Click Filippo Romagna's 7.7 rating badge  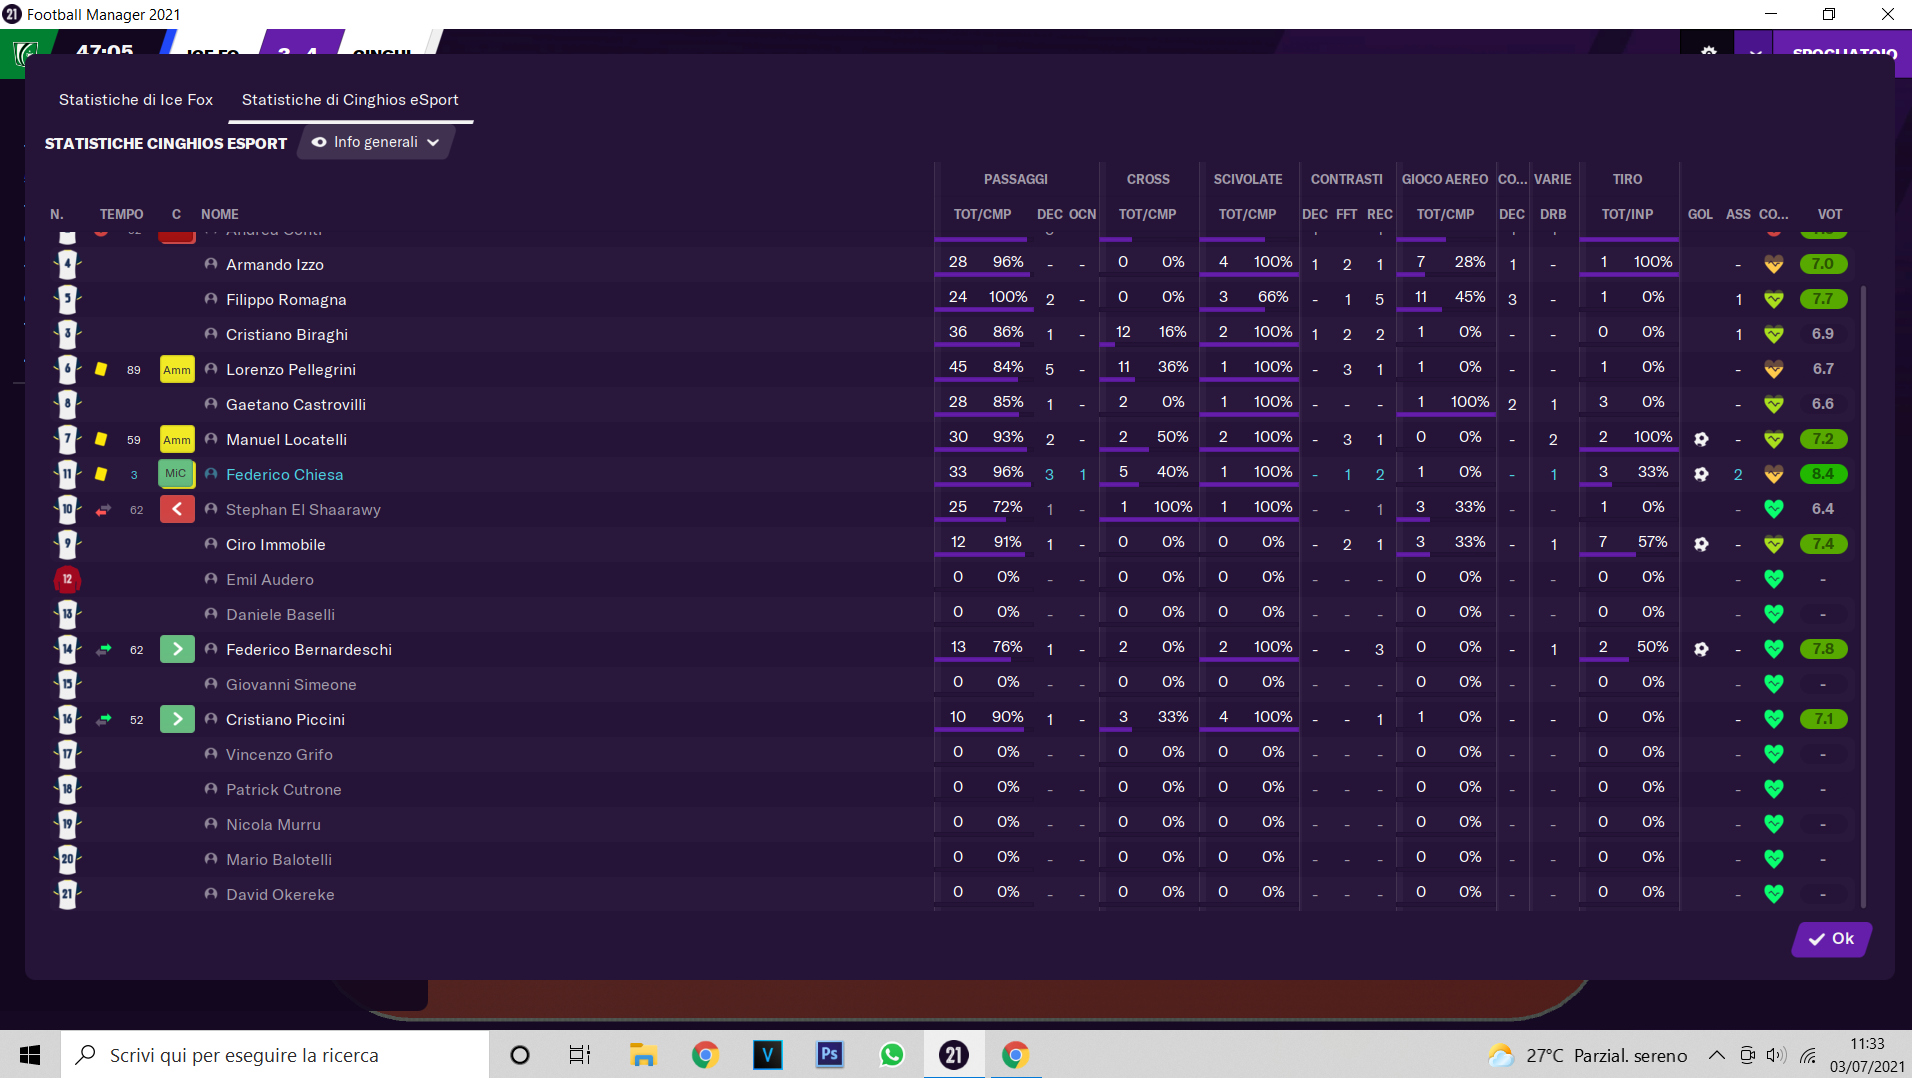(x=1823, y=299)
